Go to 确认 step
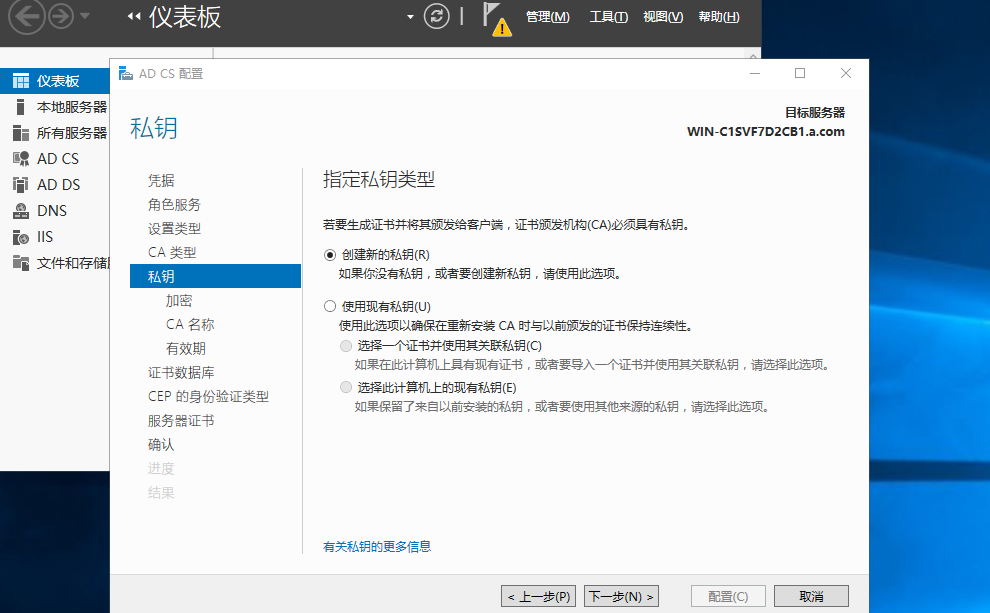 click(161, 444)
